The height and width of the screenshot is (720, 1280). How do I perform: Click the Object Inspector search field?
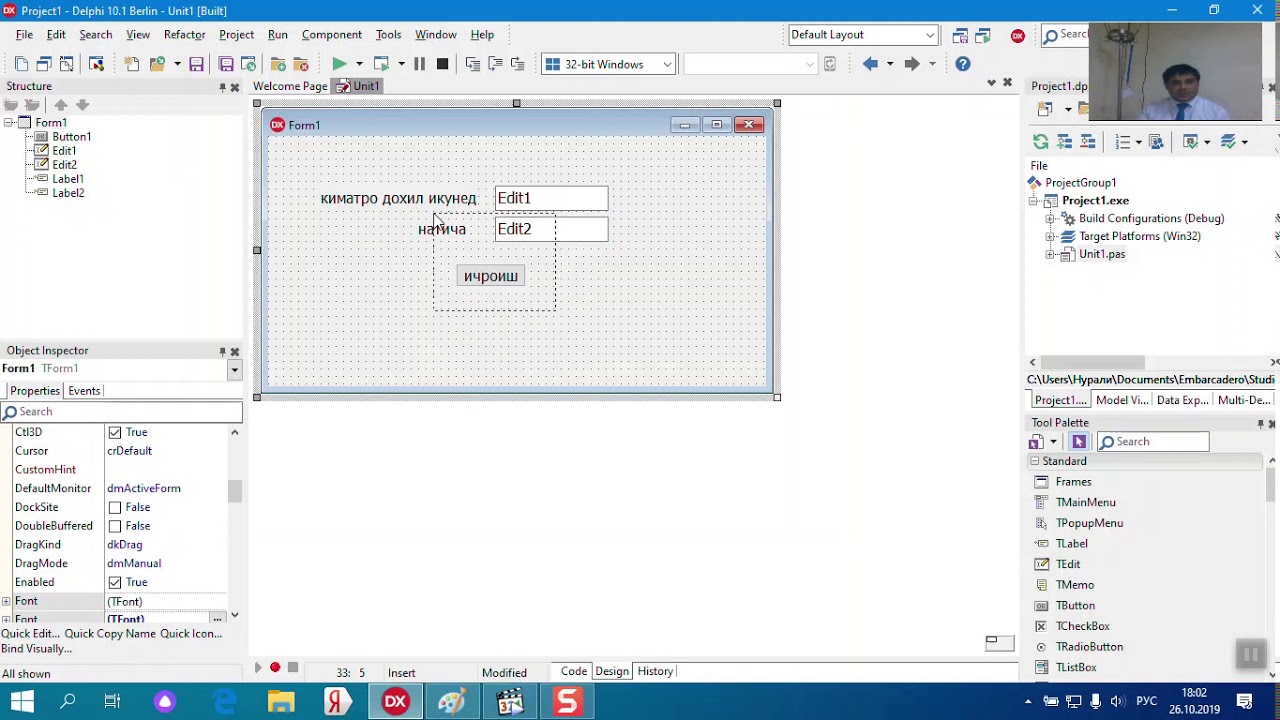121,412
